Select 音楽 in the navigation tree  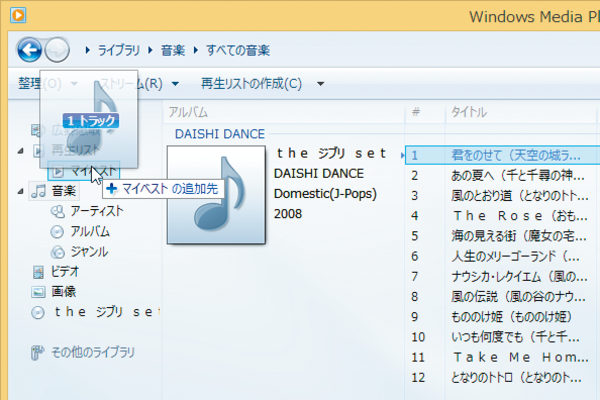pos(64,191)
